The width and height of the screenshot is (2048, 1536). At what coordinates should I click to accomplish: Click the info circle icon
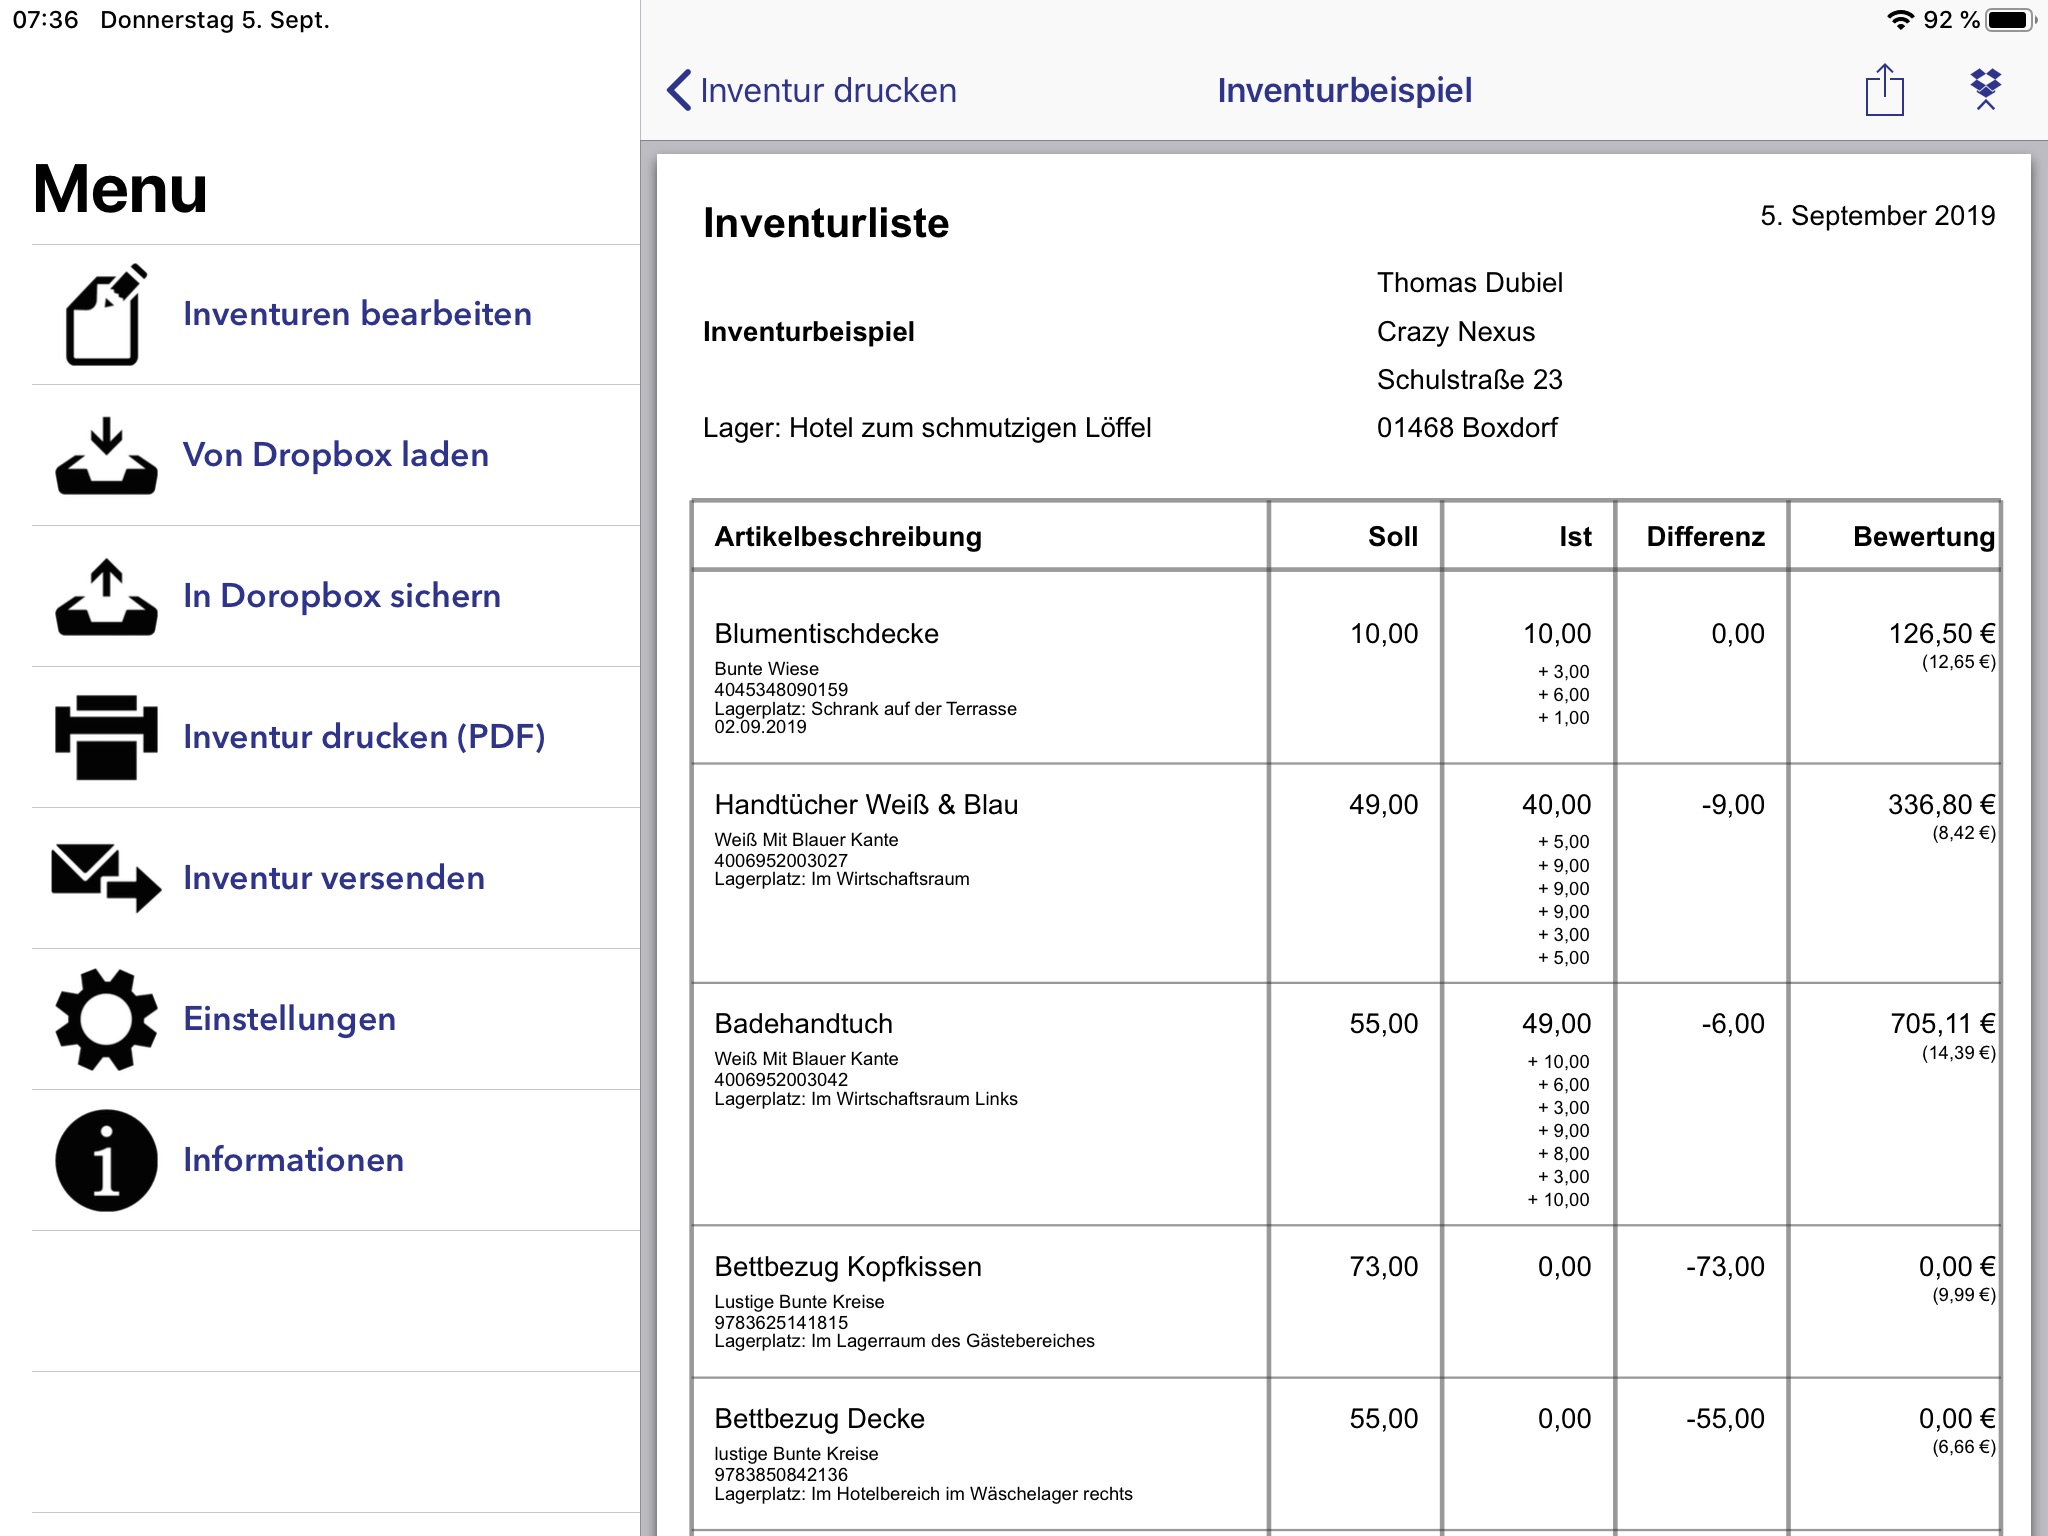(x=106, y=1160)
